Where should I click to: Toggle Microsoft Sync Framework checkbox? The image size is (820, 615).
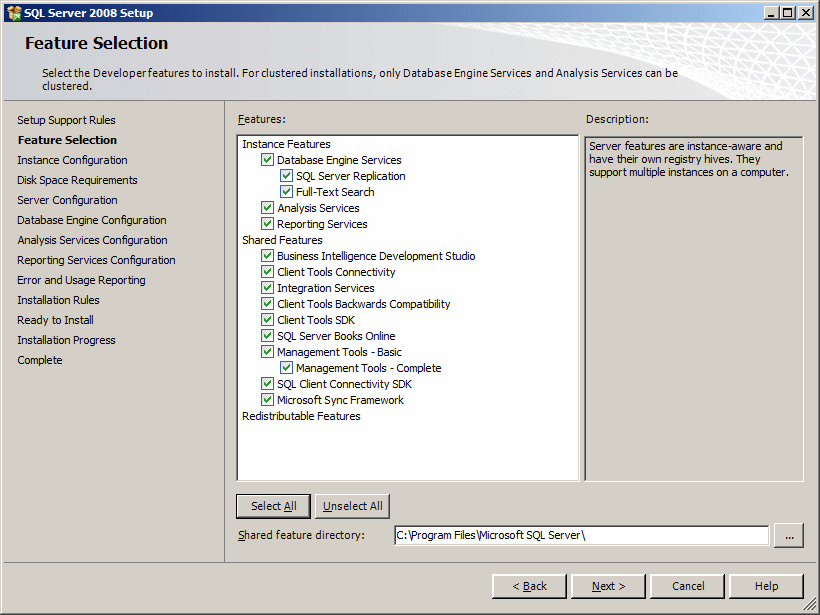267,400
